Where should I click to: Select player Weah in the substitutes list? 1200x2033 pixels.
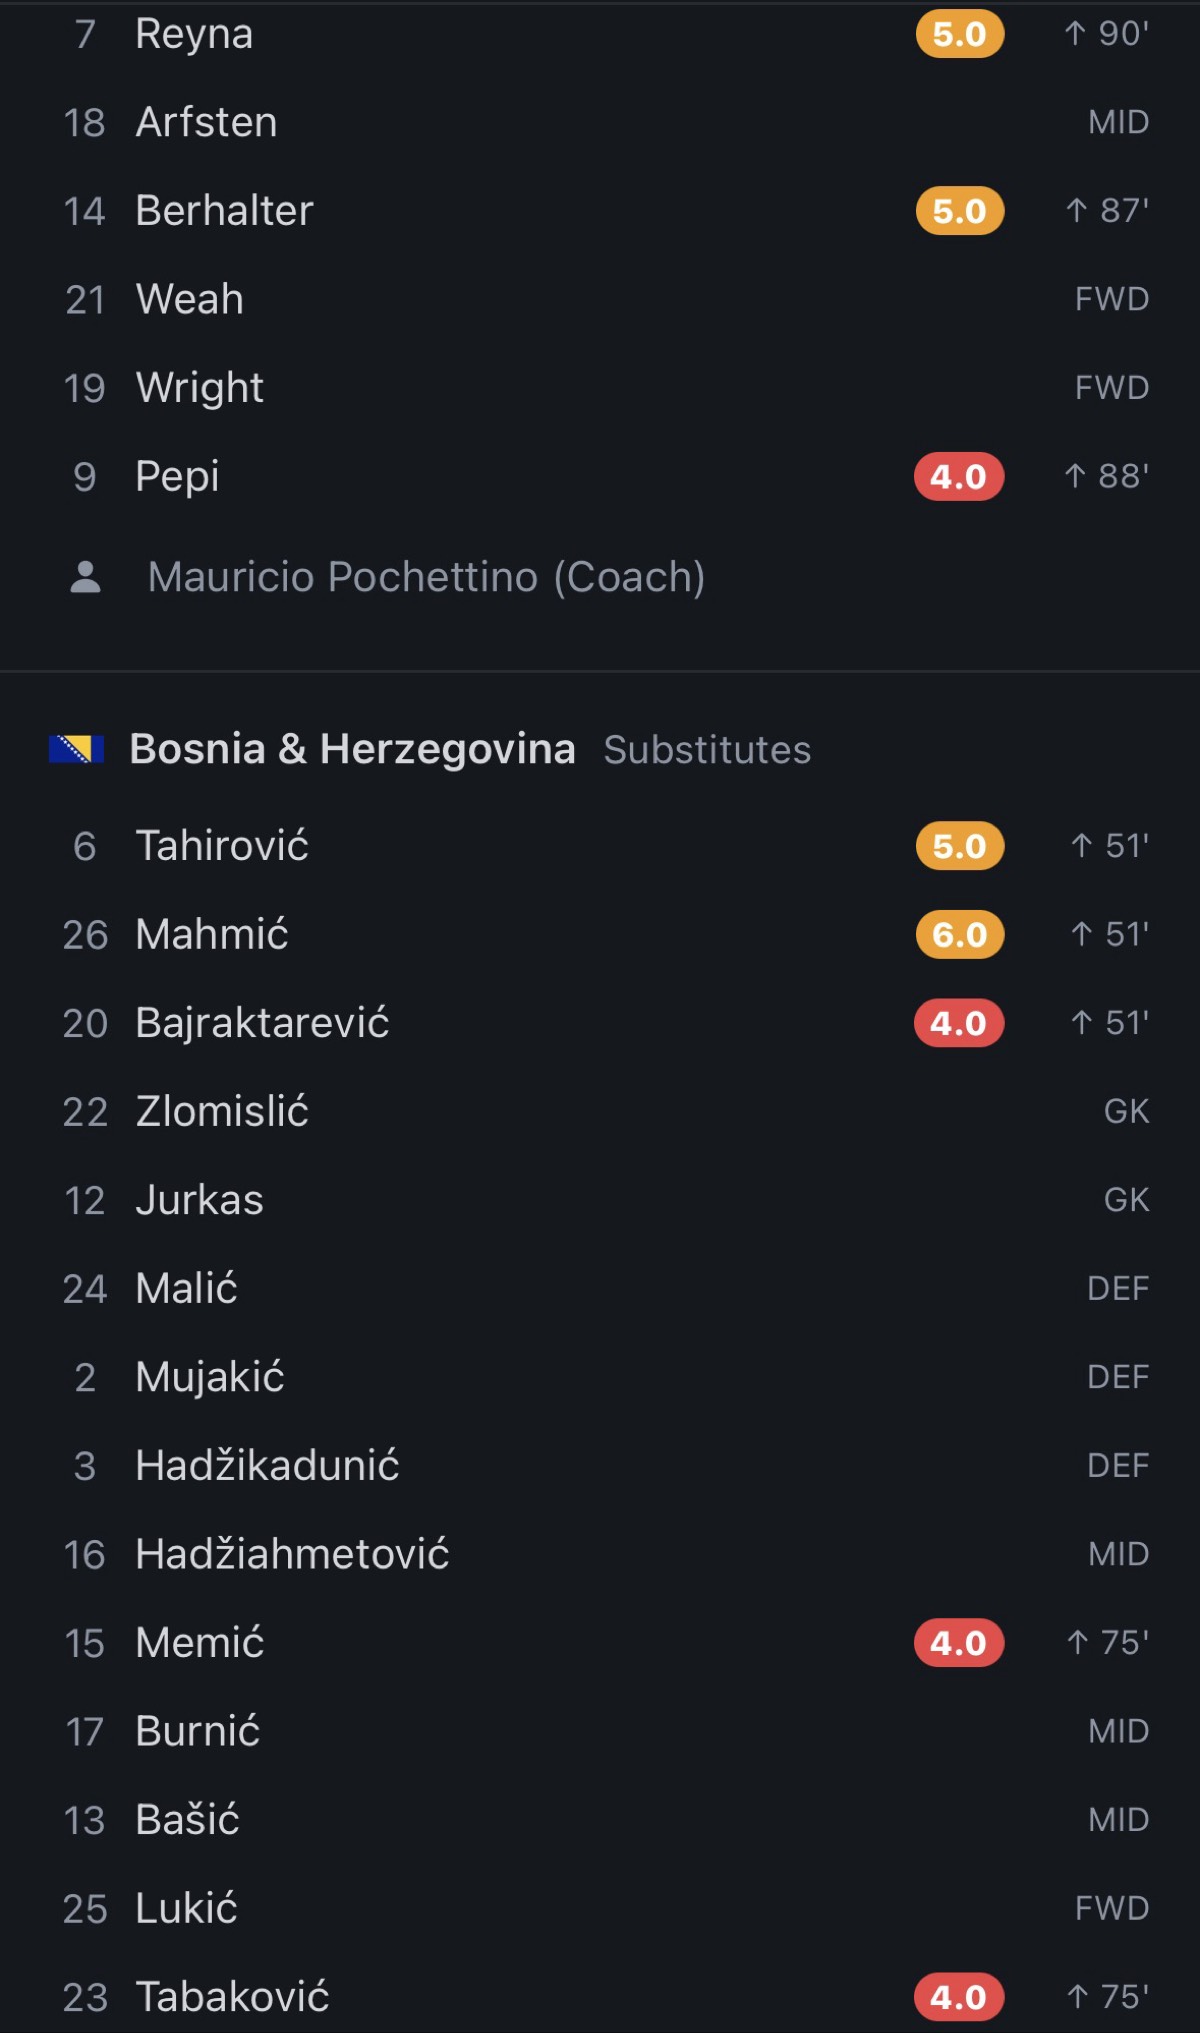(600, 299)
